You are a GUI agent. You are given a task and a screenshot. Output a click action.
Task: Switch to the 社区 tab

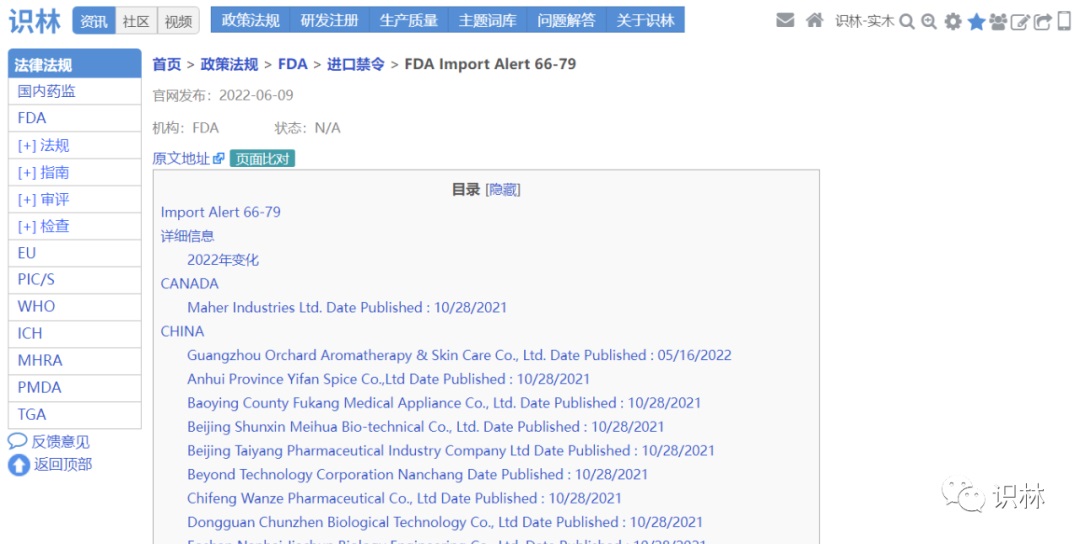tap(136, 21)
